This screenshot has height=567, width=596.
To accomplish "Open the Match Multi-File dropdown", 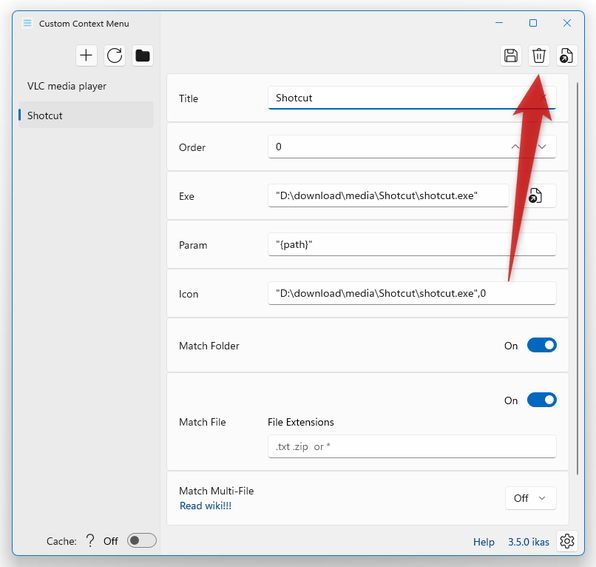I will [x=531, y=498].
